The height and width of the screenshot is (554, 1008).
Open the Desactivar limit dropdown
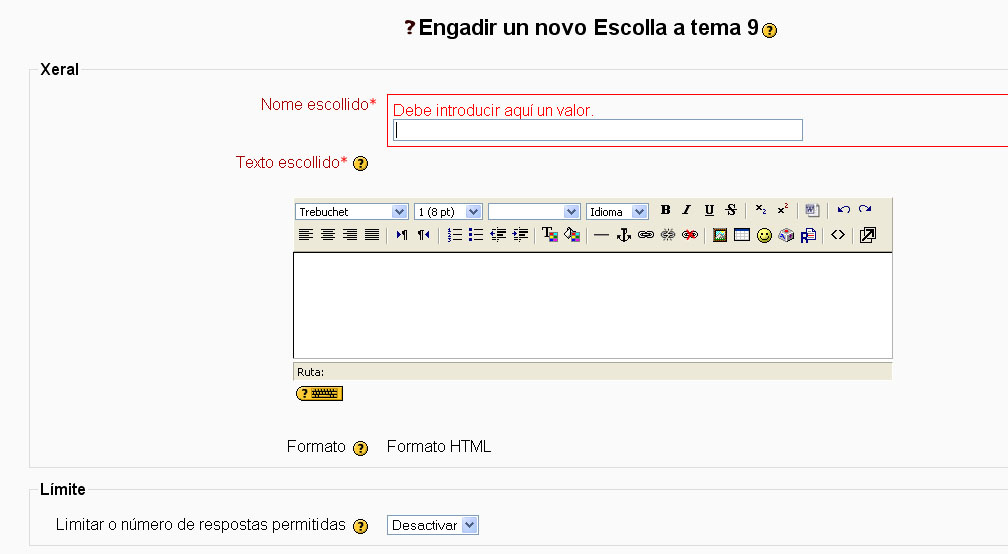tap(433, 525)
